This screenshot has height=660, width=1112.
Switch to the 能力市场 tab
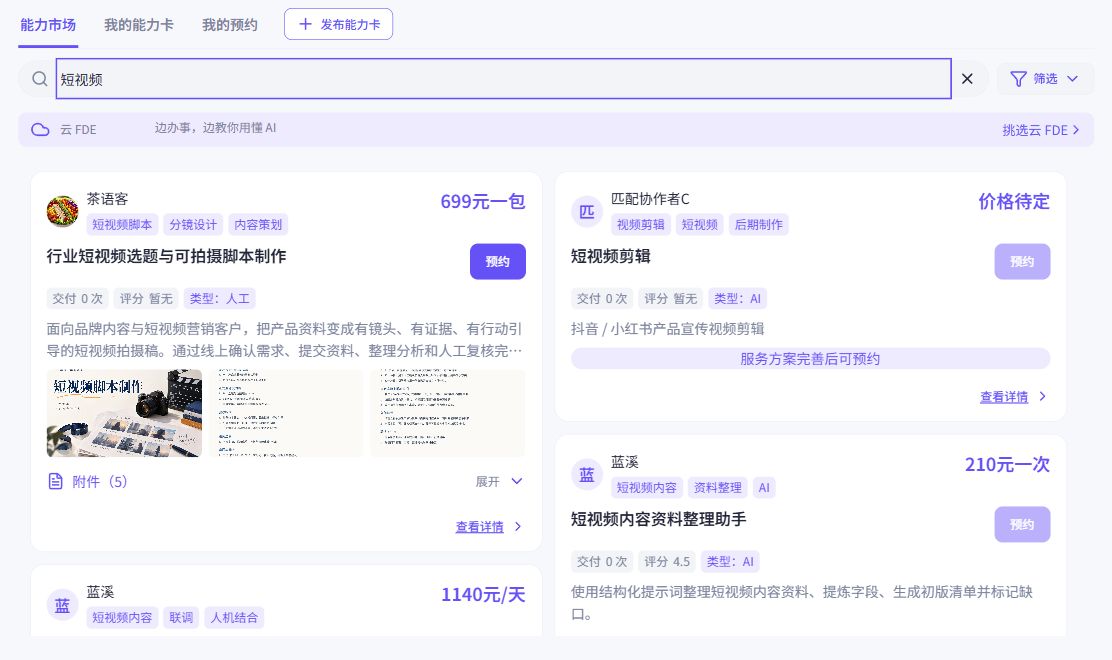48,25
